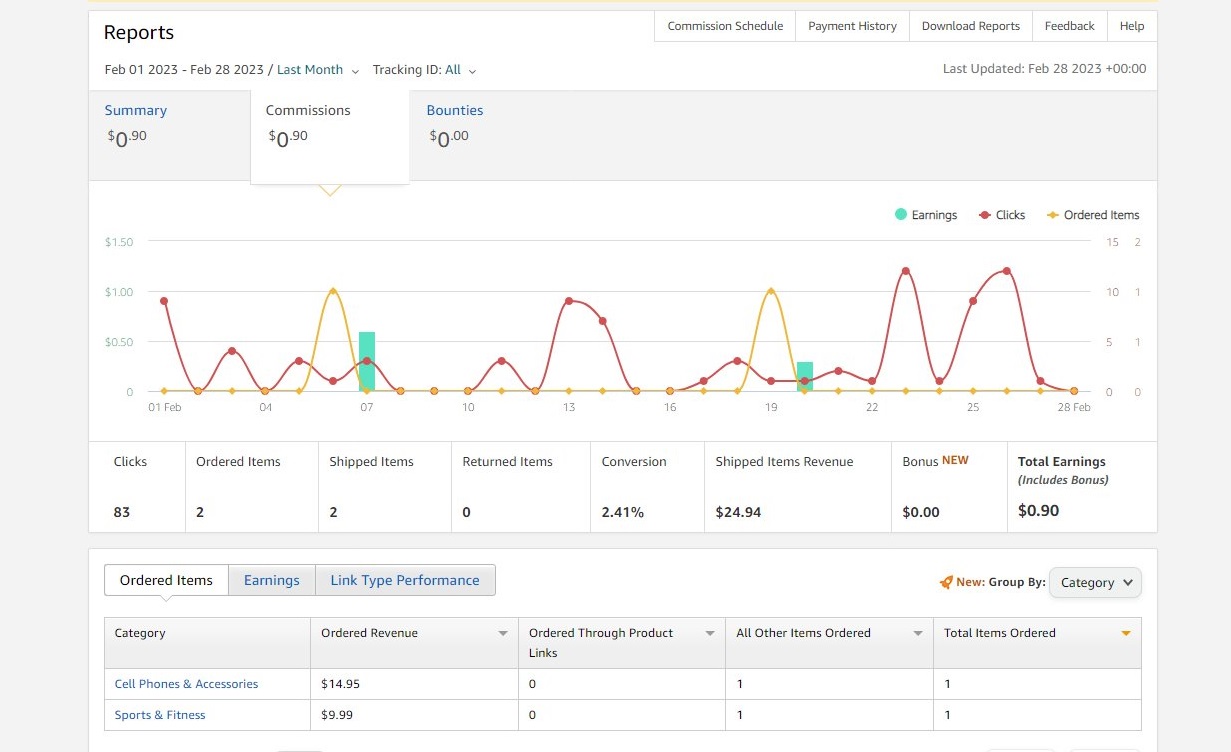This screenshot has height=752, width=1231.
Task: Click the Category column header
Action: [x=207, y=643]
